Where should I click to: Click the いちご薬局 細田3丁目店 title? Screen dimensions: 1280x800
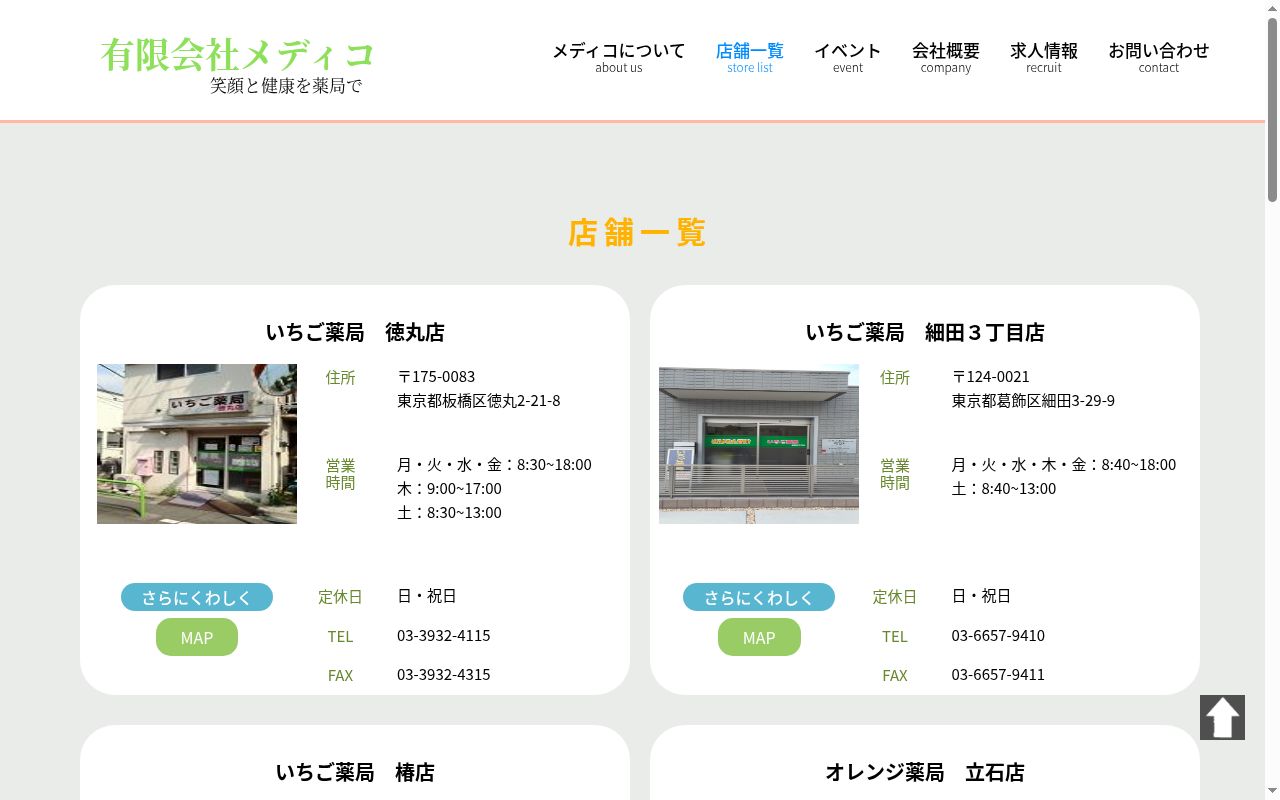coord(925,332)
